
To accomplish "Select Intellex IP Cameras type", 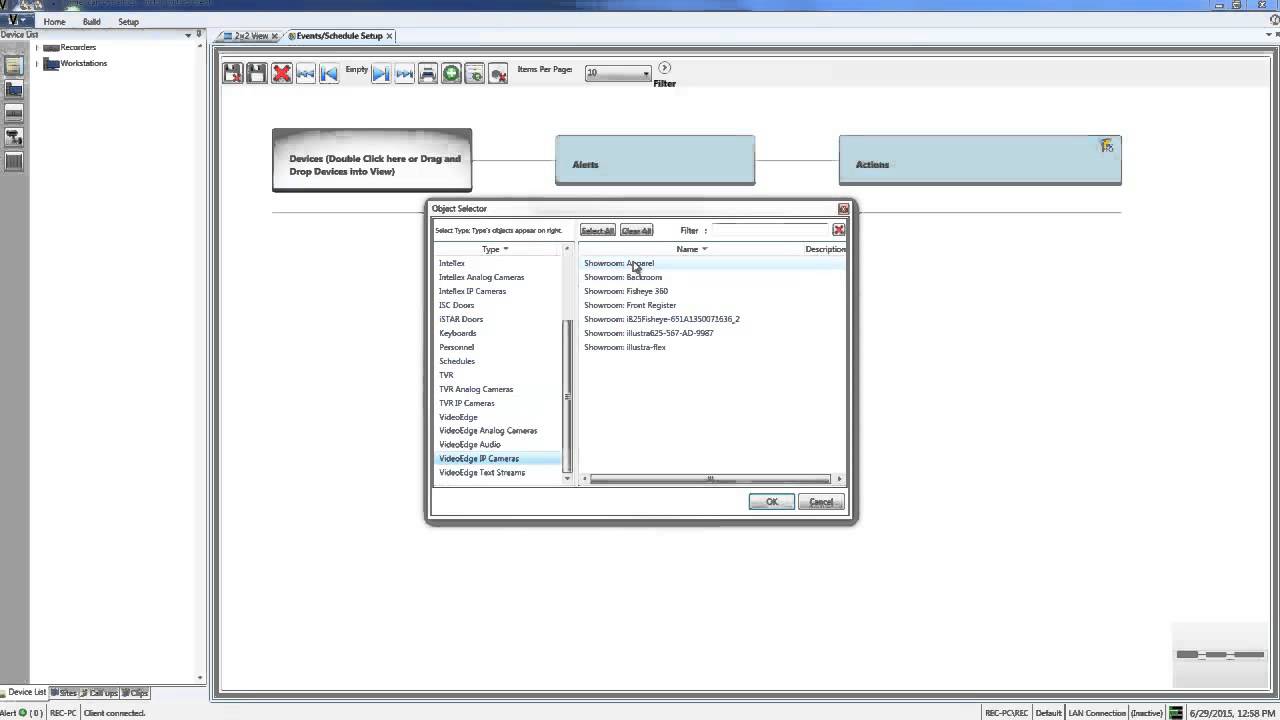I will pos(472,291).
